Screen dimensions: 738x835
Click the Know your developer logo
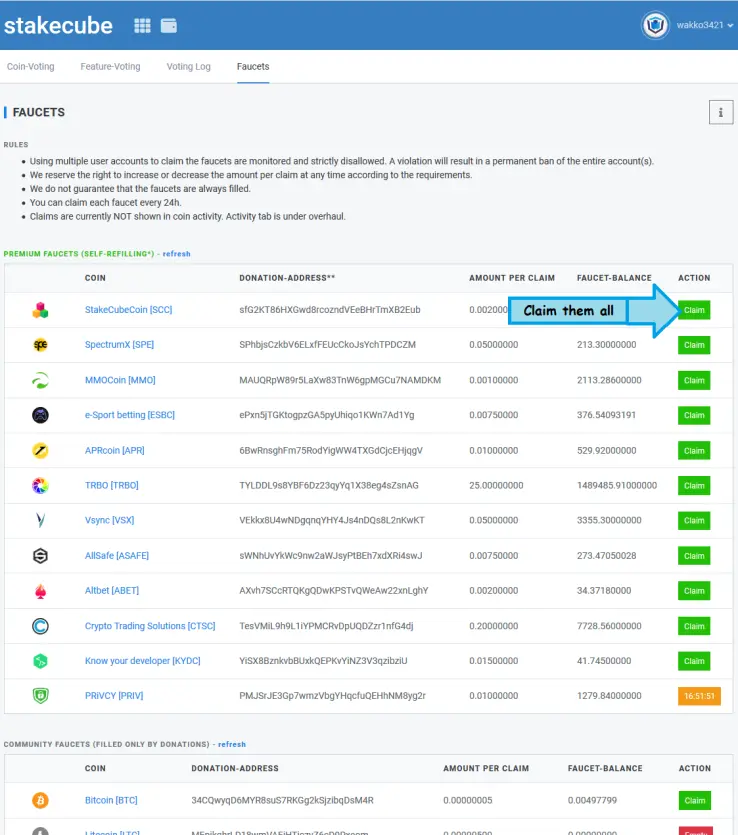[40, 661]
